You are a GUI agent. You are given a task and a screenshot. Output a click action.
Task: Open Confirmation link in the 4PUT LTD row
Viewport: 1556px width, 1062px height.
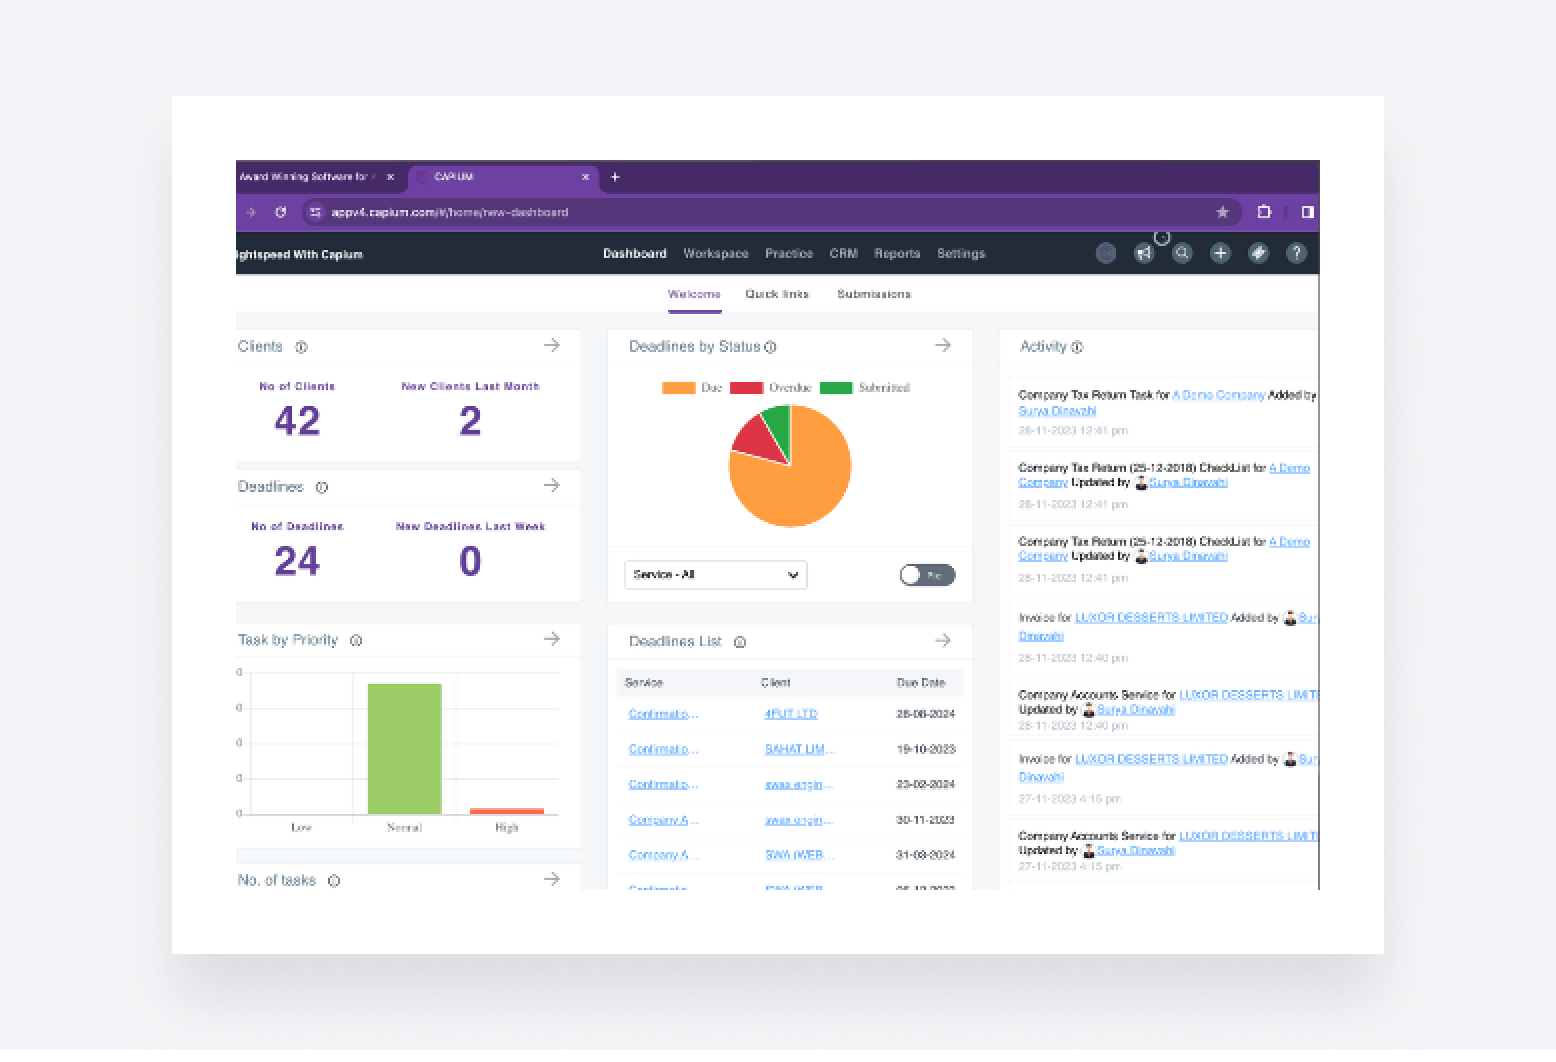click(x=663, y=714)
